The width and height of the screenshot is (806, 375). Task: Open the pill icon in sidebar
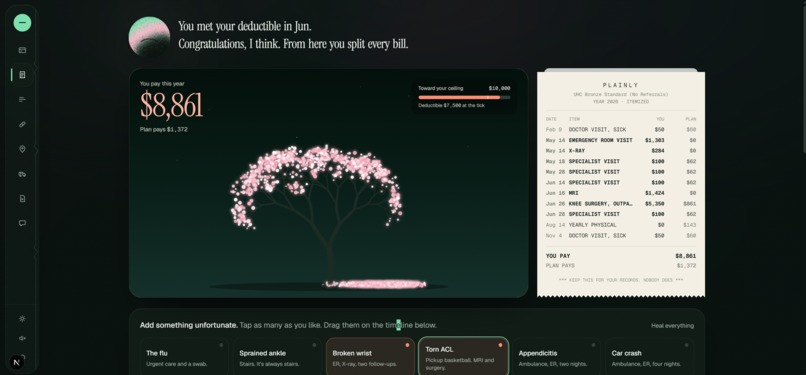coord(22,124)
